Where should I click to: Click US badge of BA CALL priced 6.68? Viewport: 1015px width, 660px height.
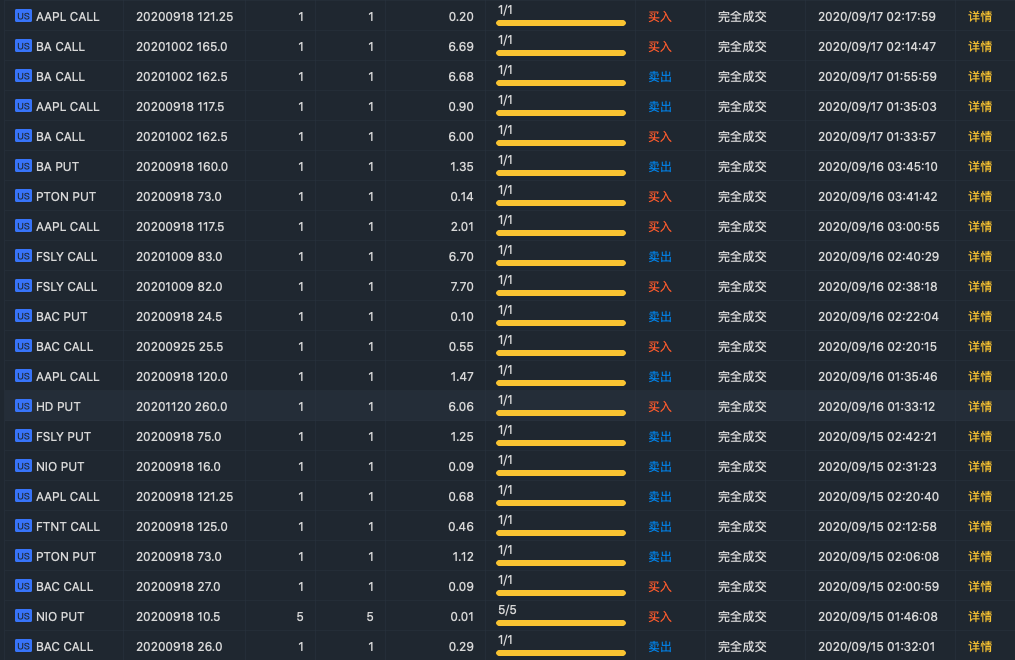pos(23,76)
